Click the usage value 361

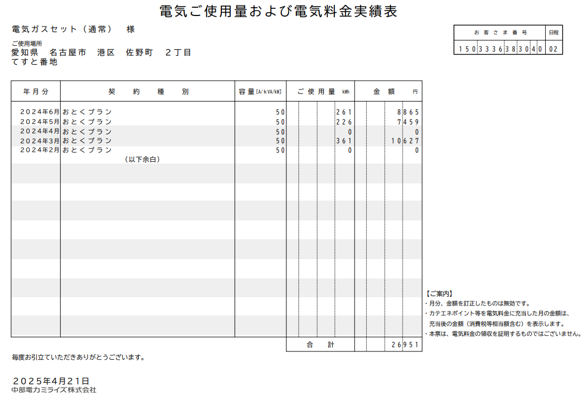(x=344, y=141)
